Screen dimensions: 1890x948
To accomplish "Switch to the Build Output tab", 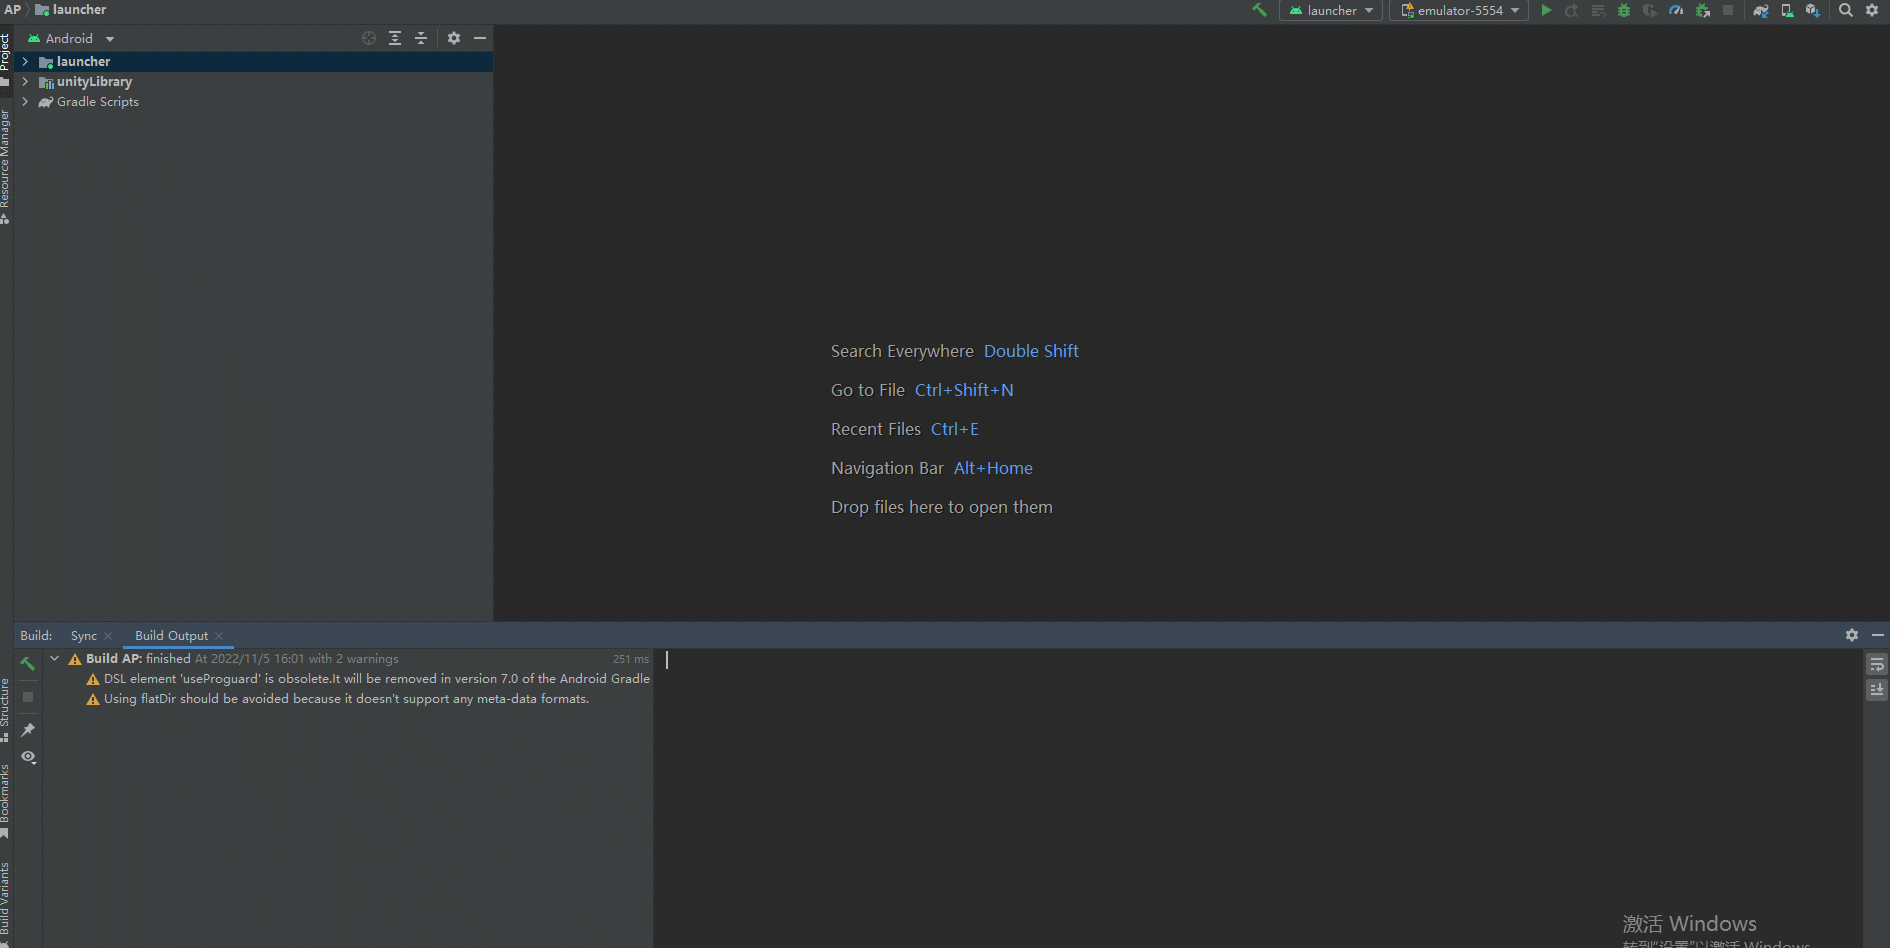I will 172,636.
